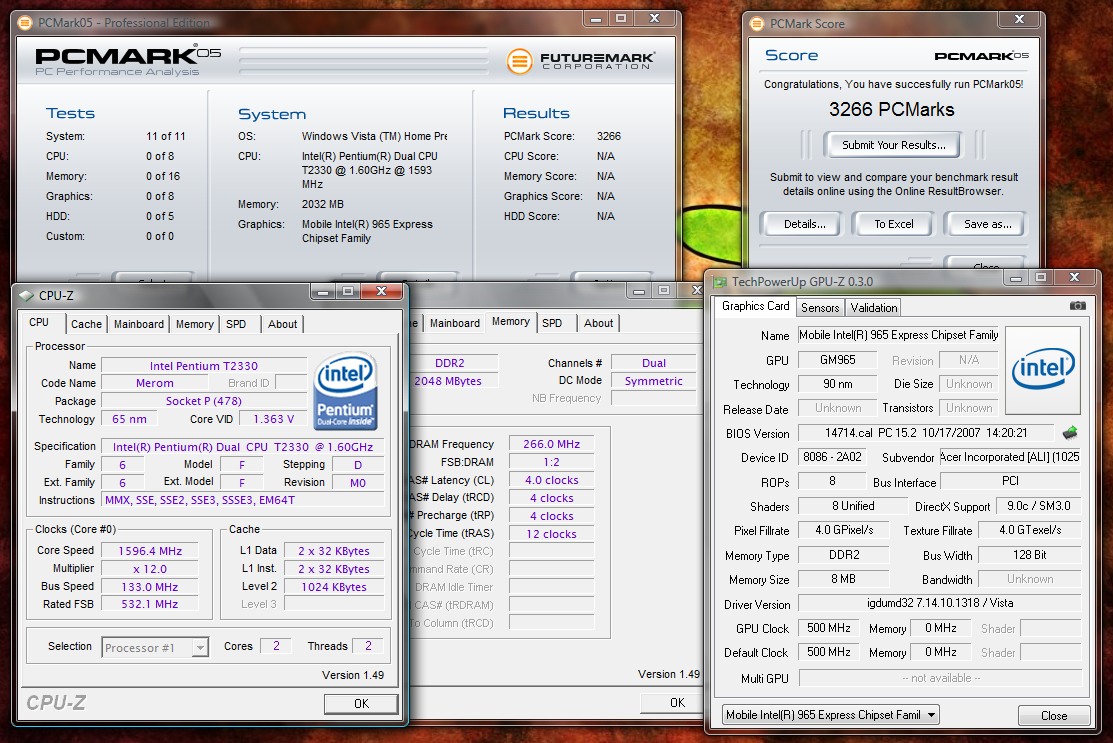Click the DC Mode value Symmetric
Screen dimensions: 1113x743
coord(654,381)
